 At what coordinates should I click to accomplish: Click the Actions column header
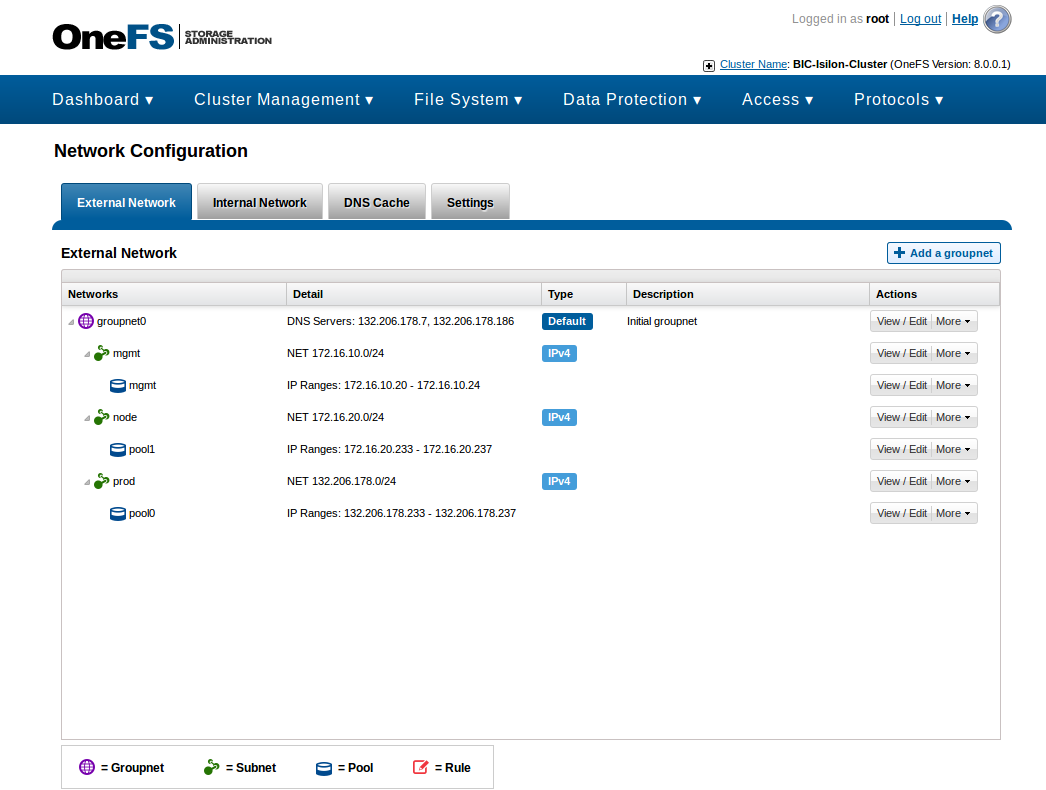934,294
